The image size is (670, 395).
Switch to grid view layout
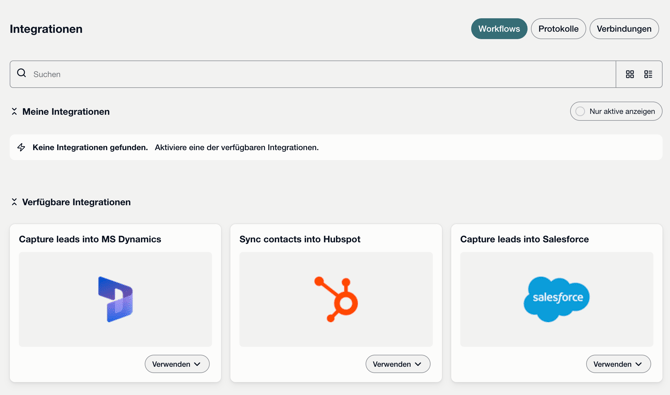coord(630,74)
